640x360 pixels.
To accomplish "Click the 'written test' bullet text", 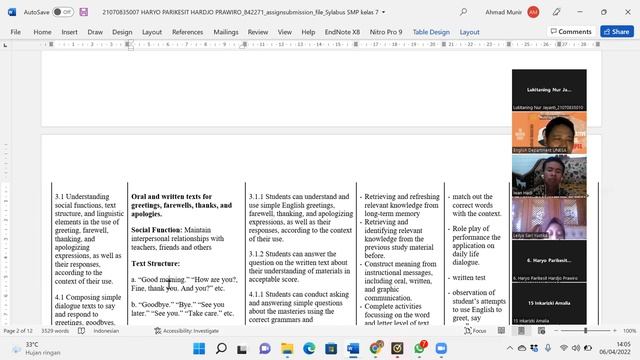I will 469,278.
